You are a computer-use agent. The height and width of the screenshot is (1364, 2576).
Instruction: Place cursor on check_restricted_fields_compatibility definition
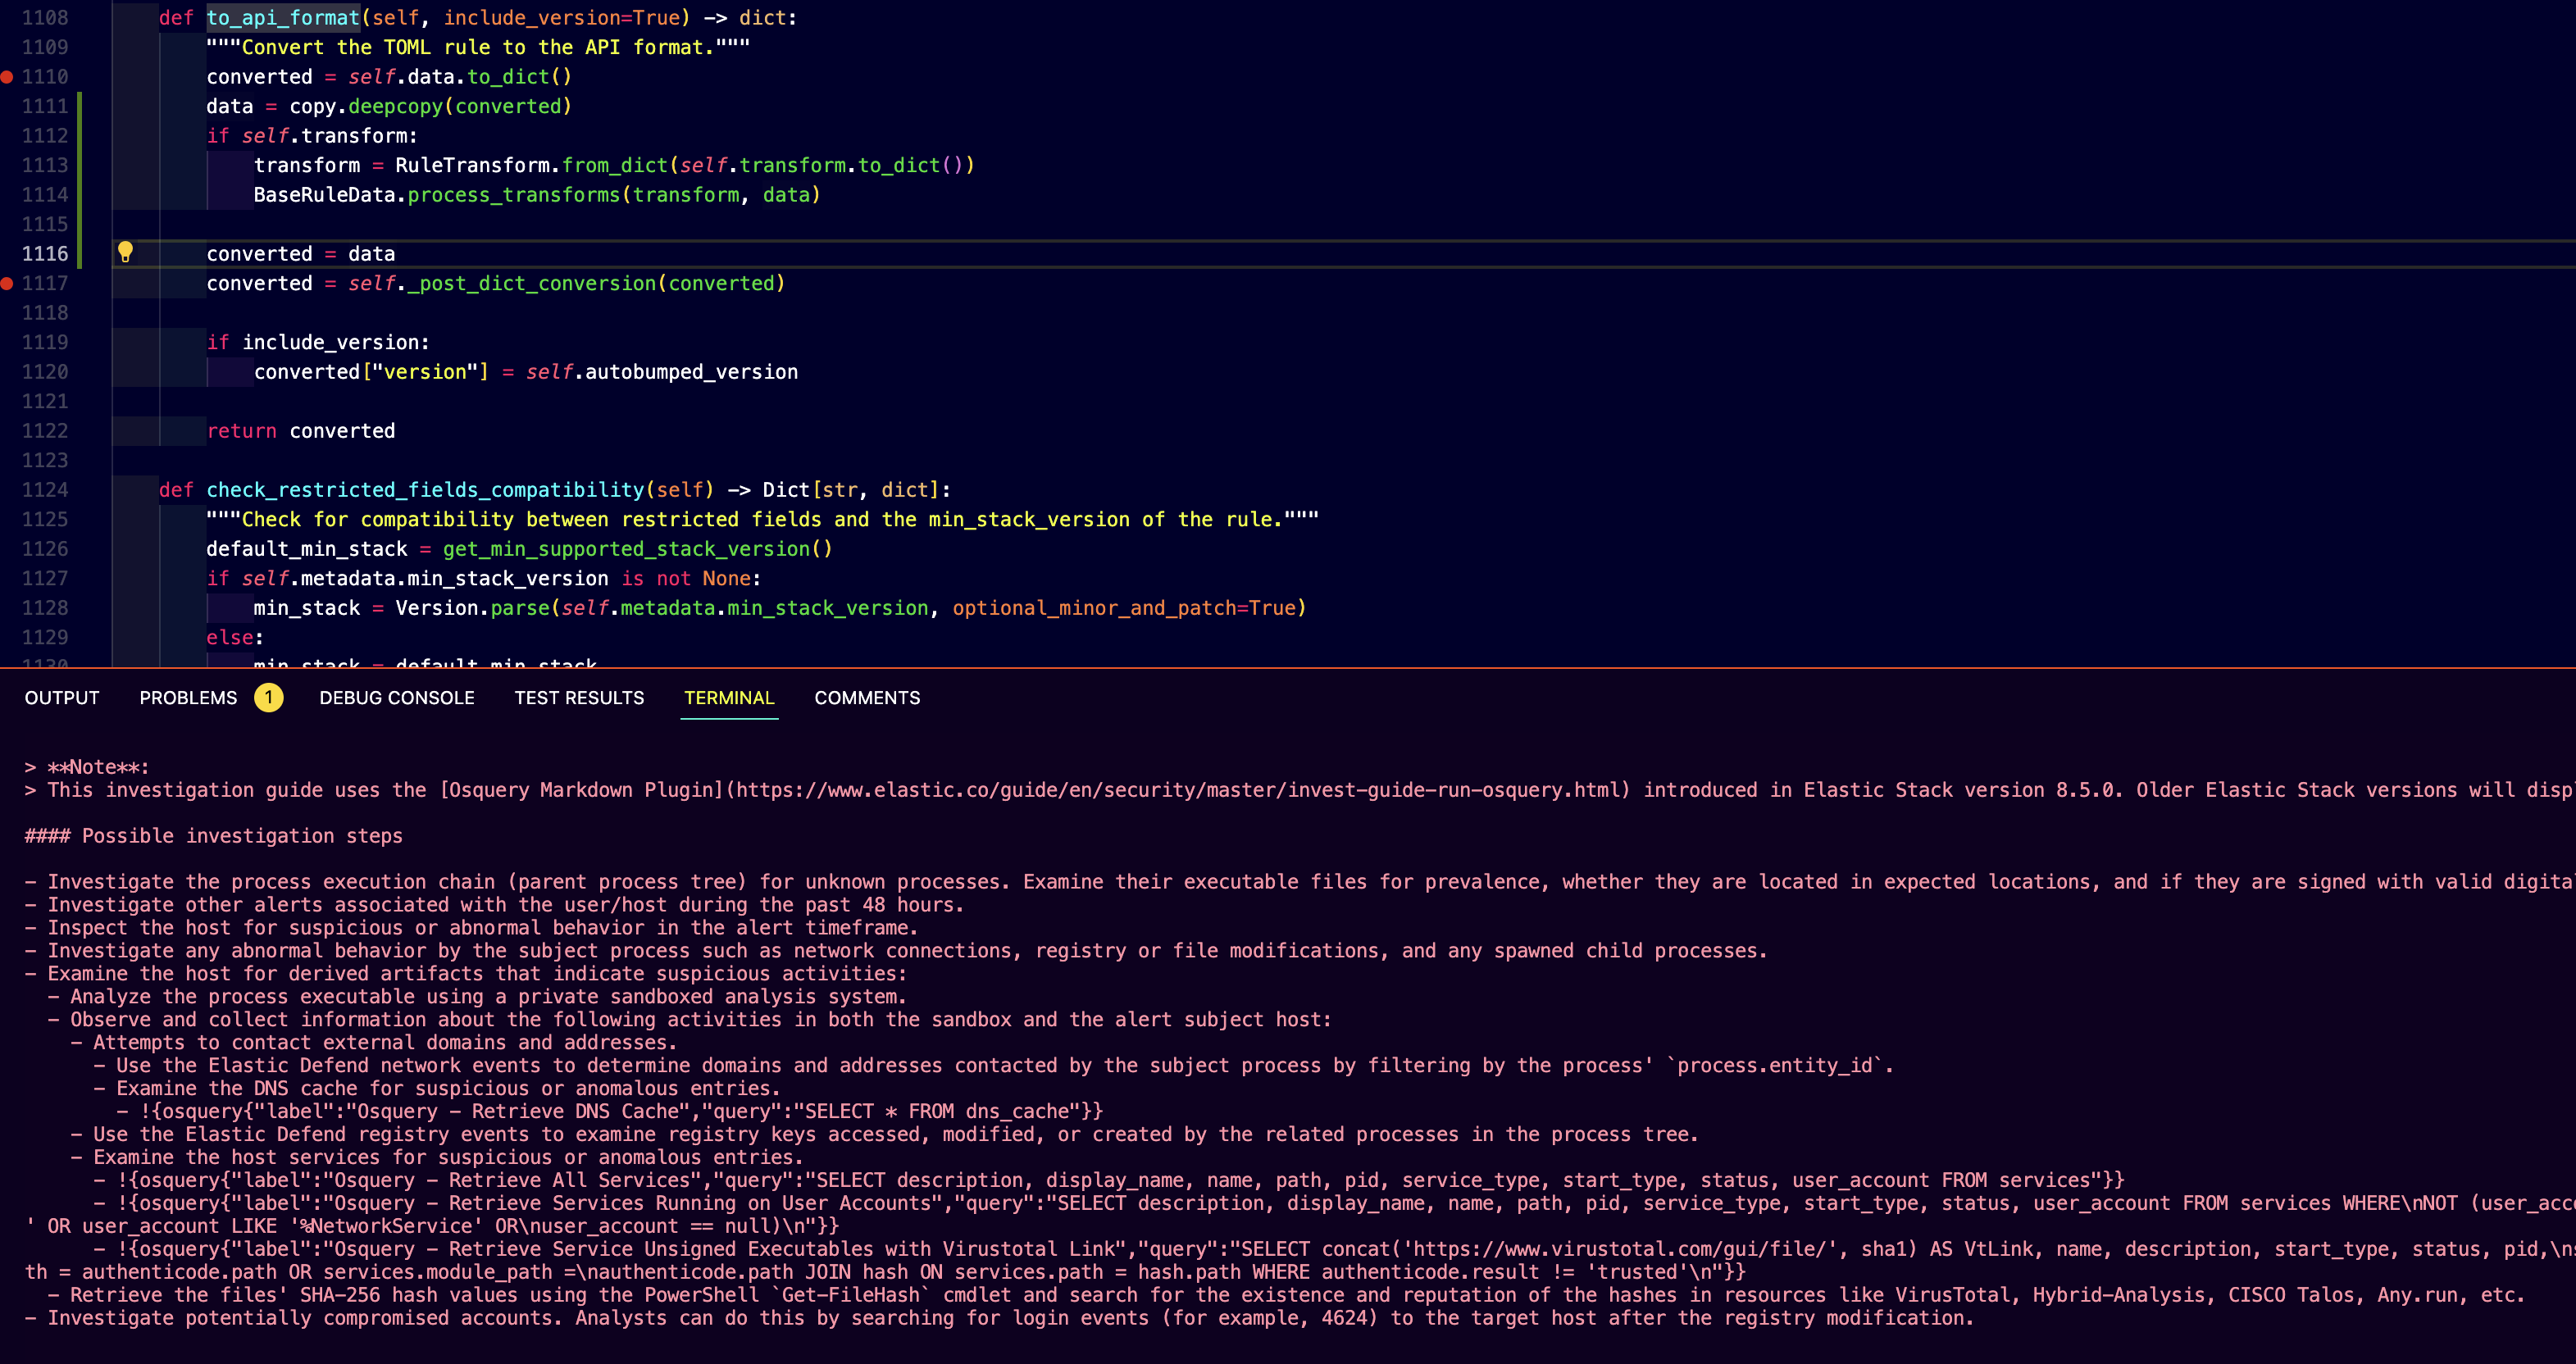pyautogui.click(x=425, y=490)
